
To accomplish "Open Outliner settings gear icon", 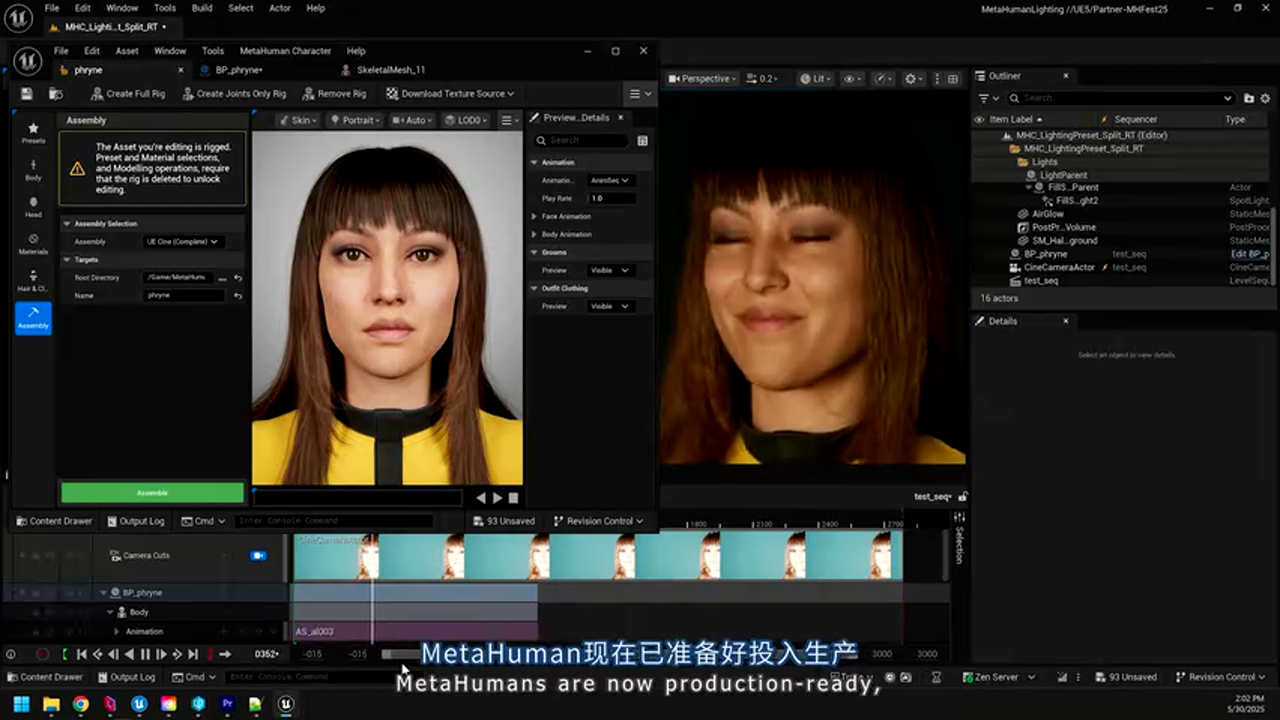I will coord(1267,98).
